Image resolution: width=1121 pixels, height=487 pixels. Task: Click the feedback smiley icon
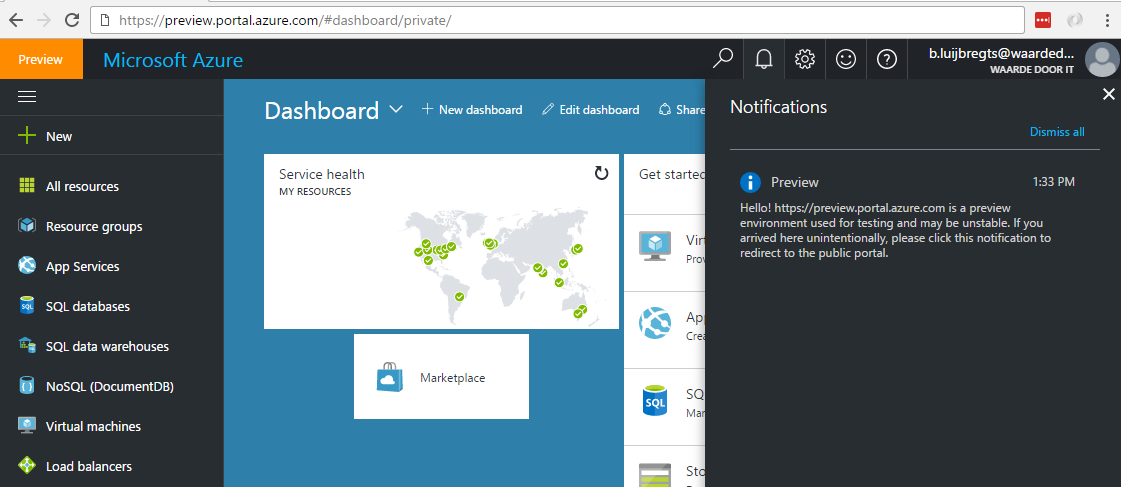point(846,59)
